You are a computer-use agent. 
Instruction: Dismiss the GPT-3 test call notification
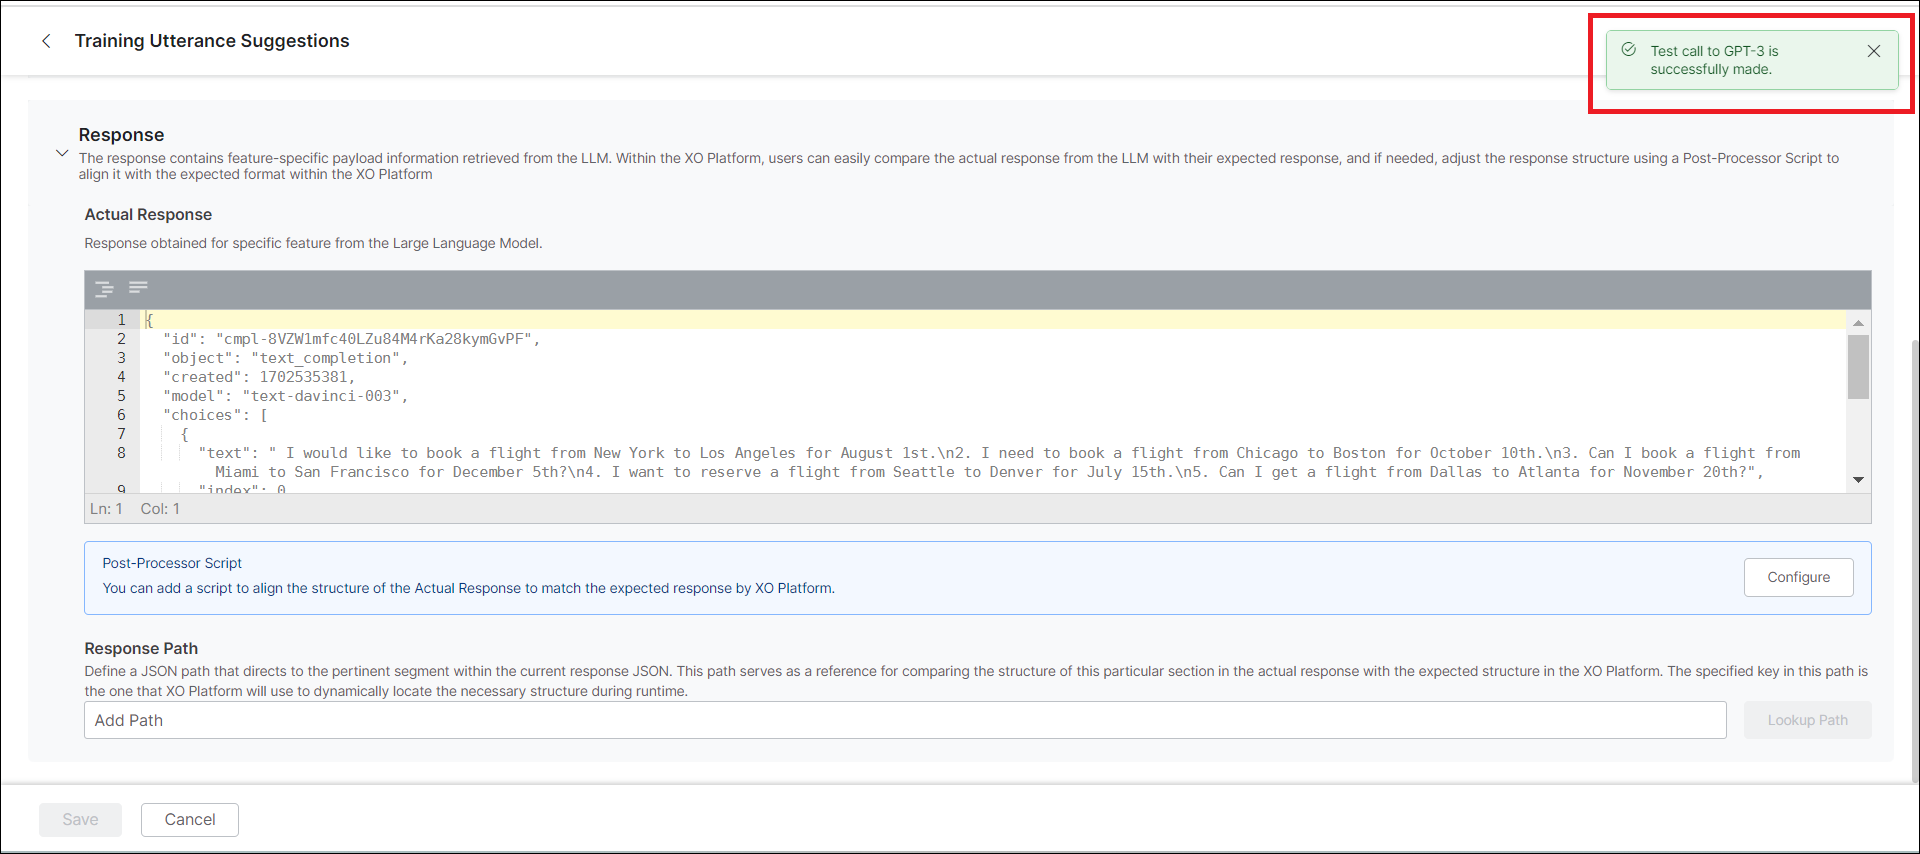1873,51
